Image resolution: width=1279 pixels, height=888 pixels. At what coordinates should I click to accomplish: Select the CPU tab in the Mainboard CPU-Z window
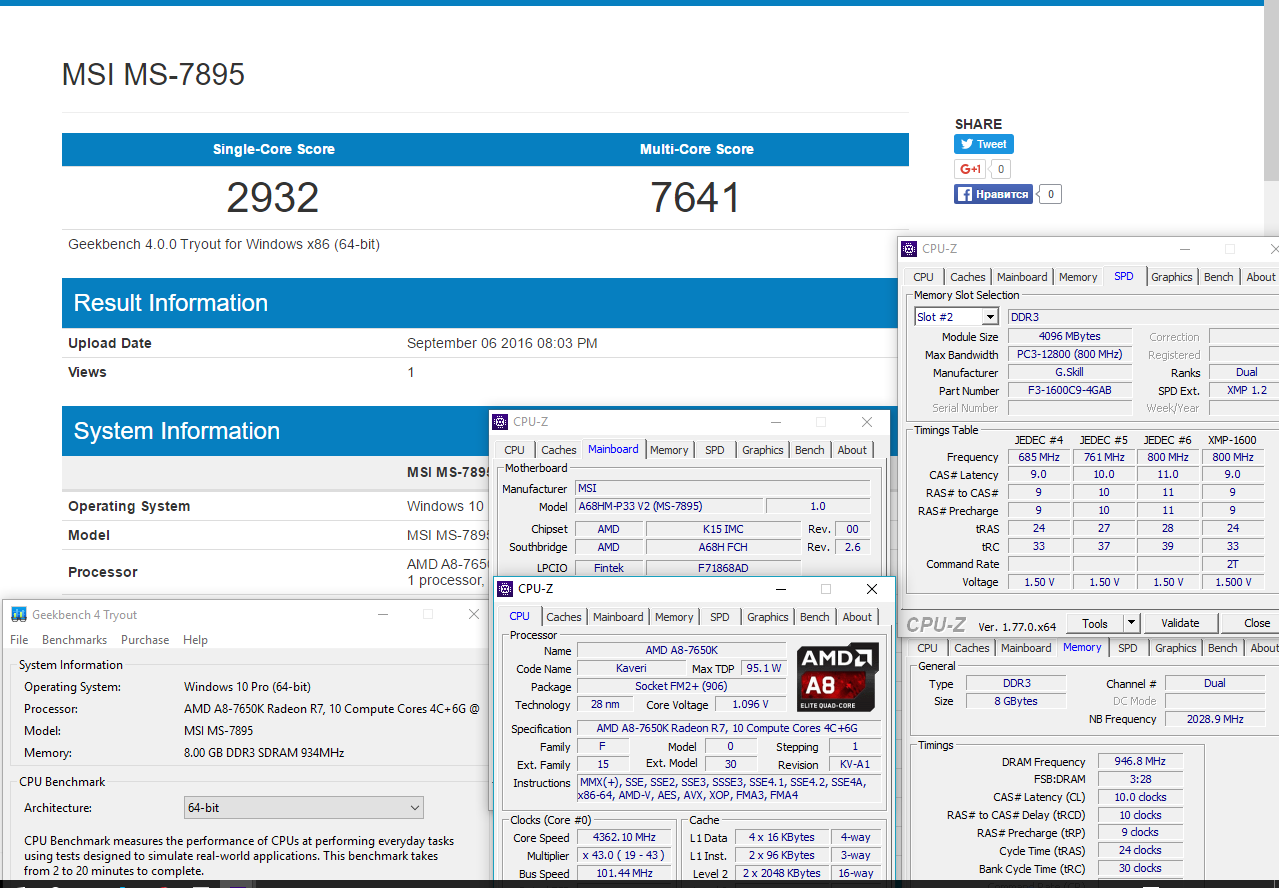coord(514,450)
